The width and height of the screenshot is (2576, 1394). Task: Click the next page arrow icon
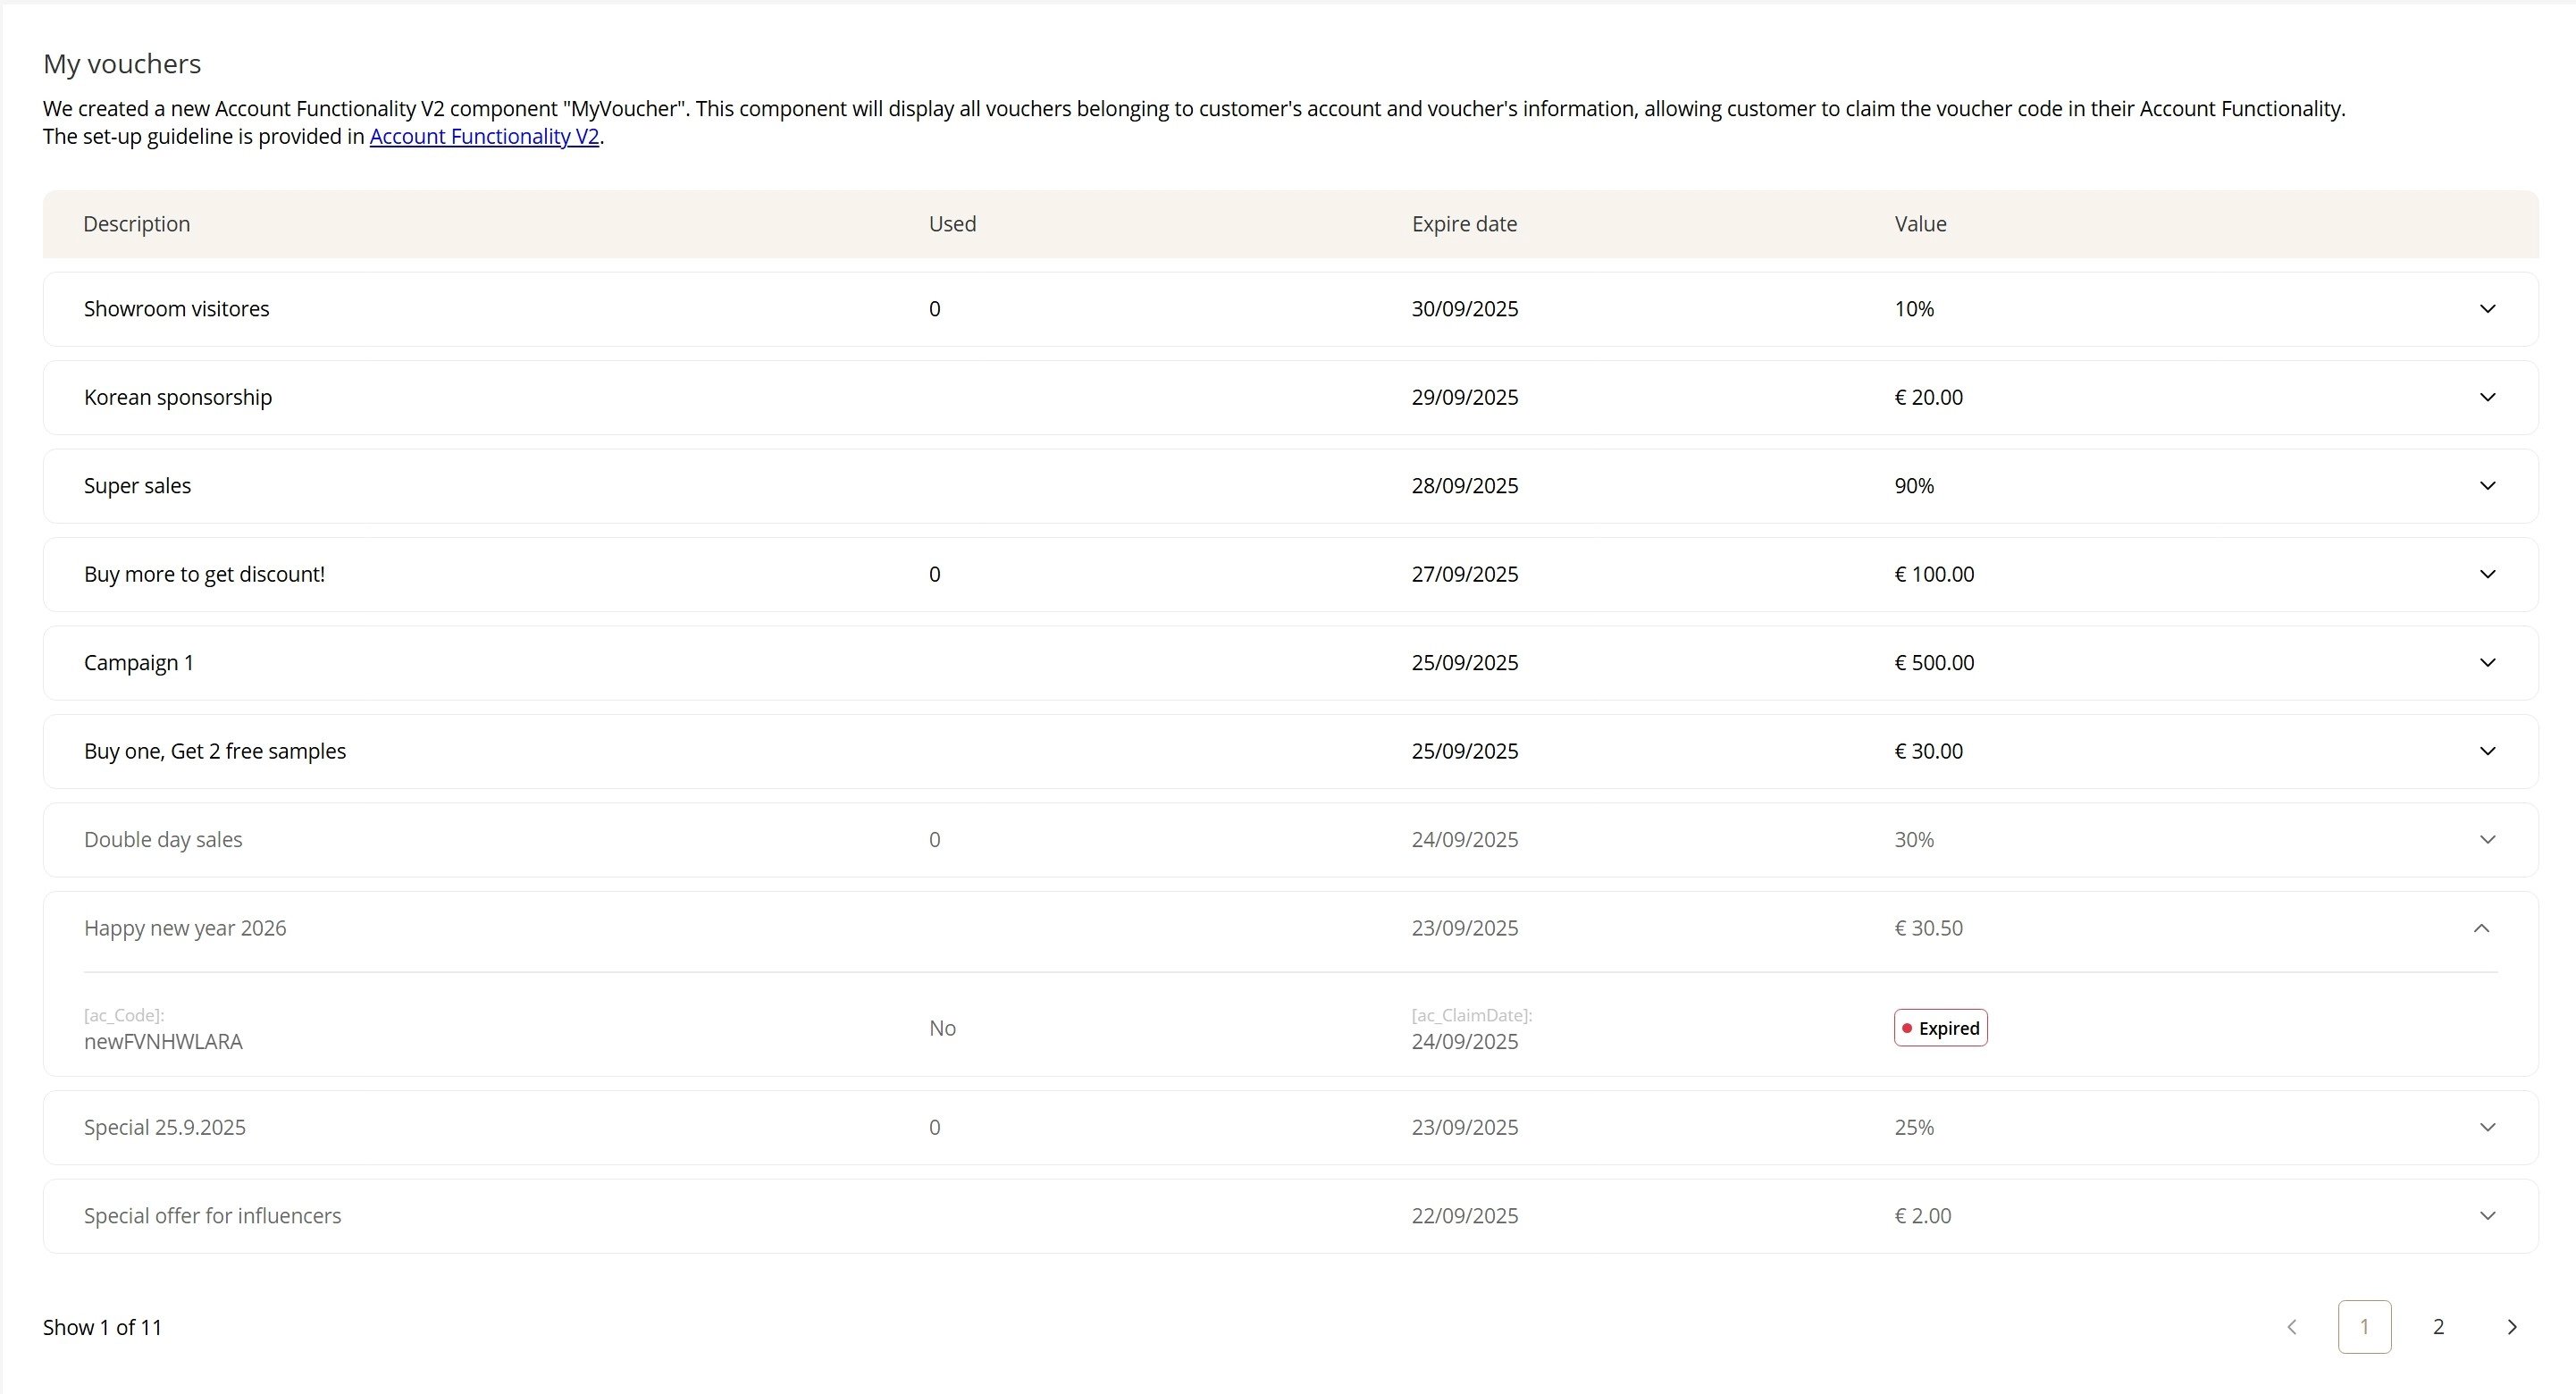pyautogui.click(x=2511, y=1327)
